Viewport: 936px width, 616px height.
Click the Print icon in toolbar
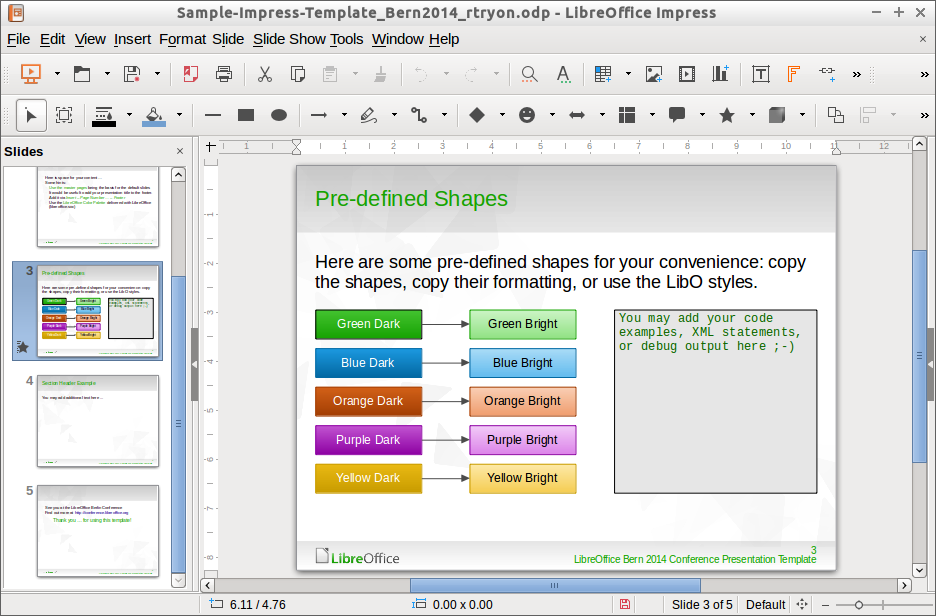click(224, 74)
